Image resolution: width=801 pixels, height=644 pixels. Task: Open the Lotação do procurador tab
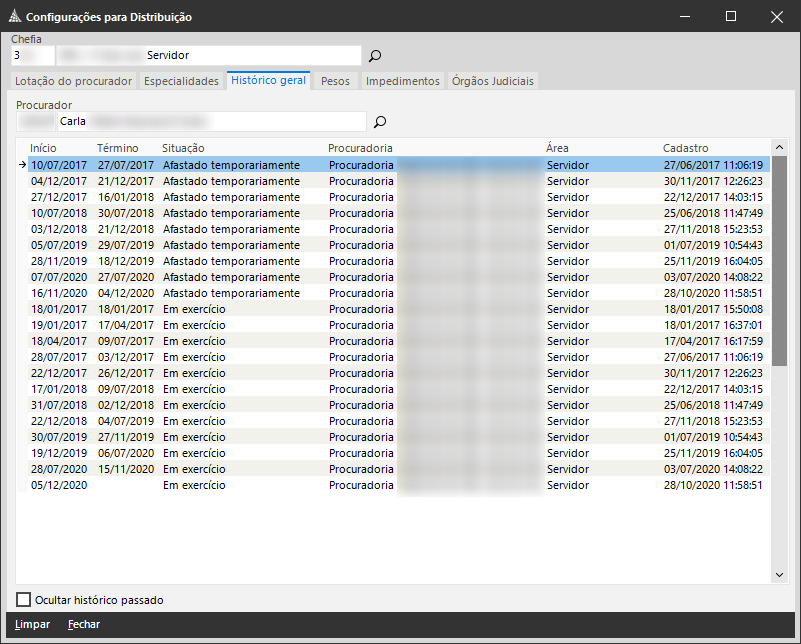point(75,81)
